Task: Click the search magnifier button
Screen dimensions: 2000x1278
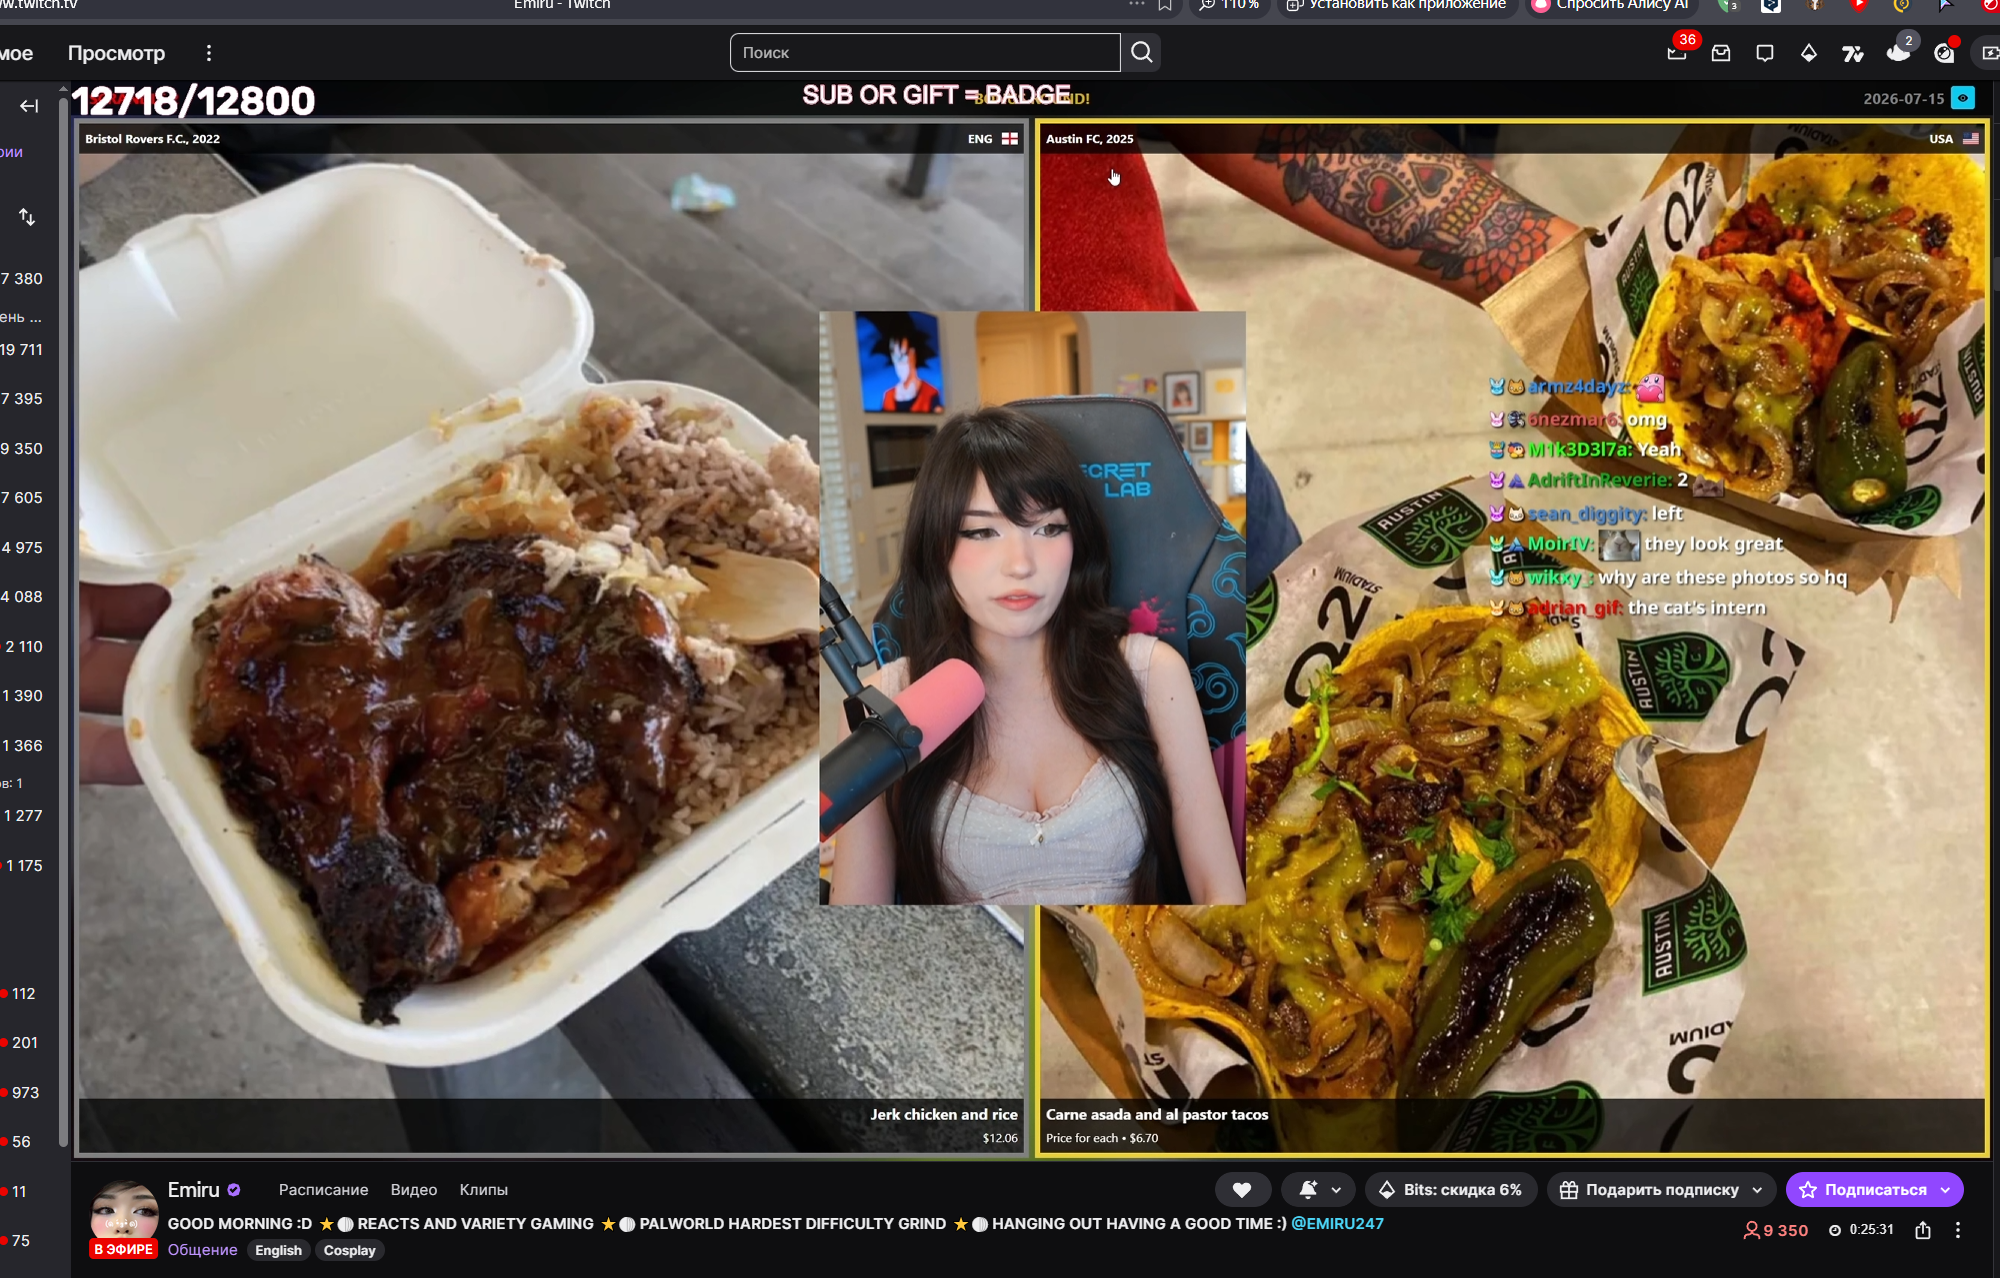Action: coord(1141,53)
